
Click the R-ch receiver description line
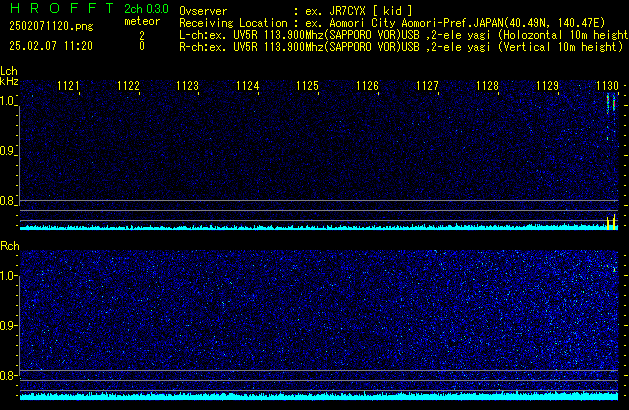coord(401,47)
